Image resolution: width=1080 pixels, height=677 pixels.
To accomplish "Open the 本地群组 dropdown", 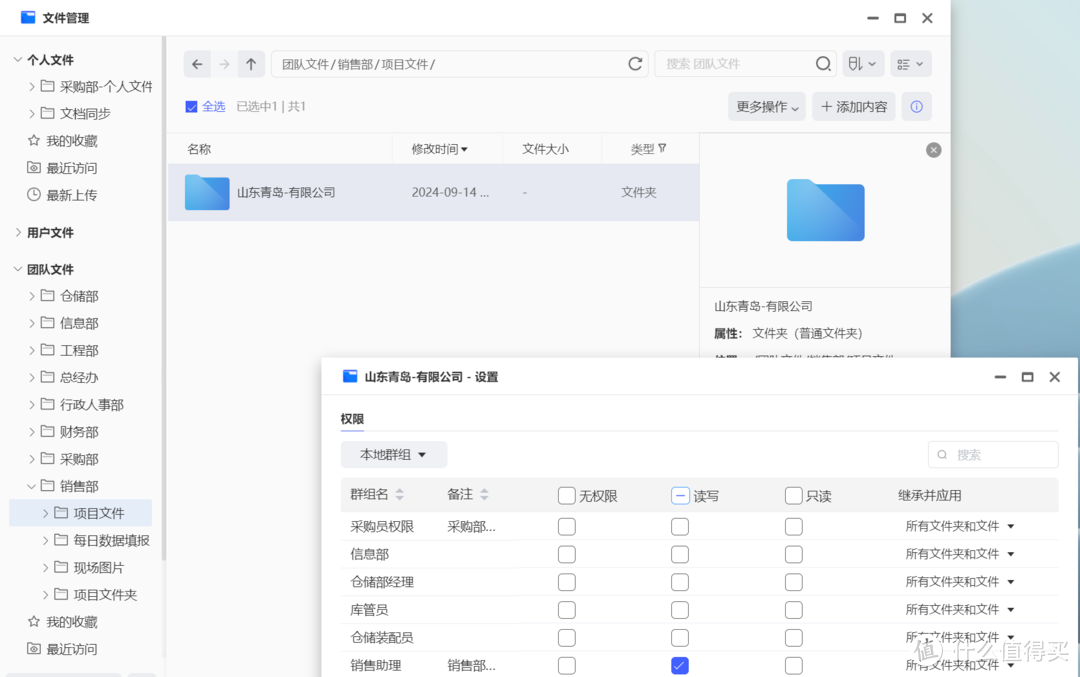I will coord(393,455).
